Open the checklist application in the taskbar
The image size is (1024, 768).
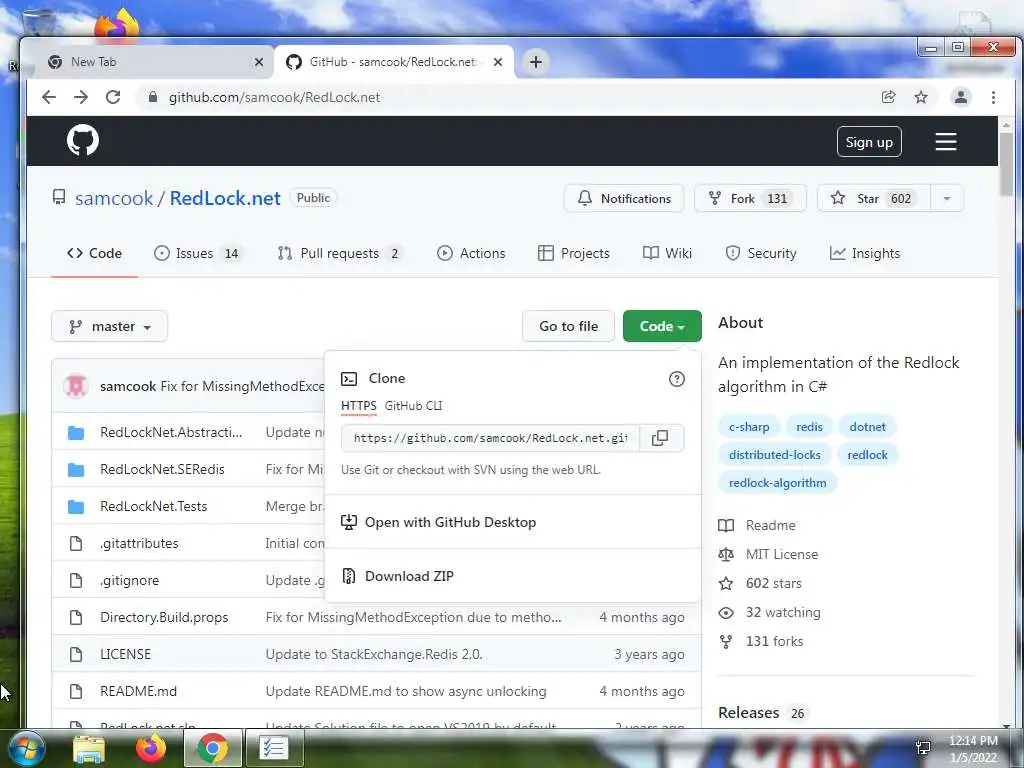tap(274, 748)
